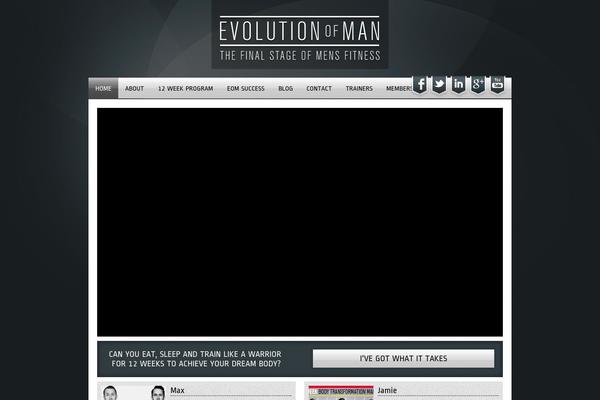The image size is (600, 400).
Task: Click the I've Got What It Takes button
Action: [403, 359]
